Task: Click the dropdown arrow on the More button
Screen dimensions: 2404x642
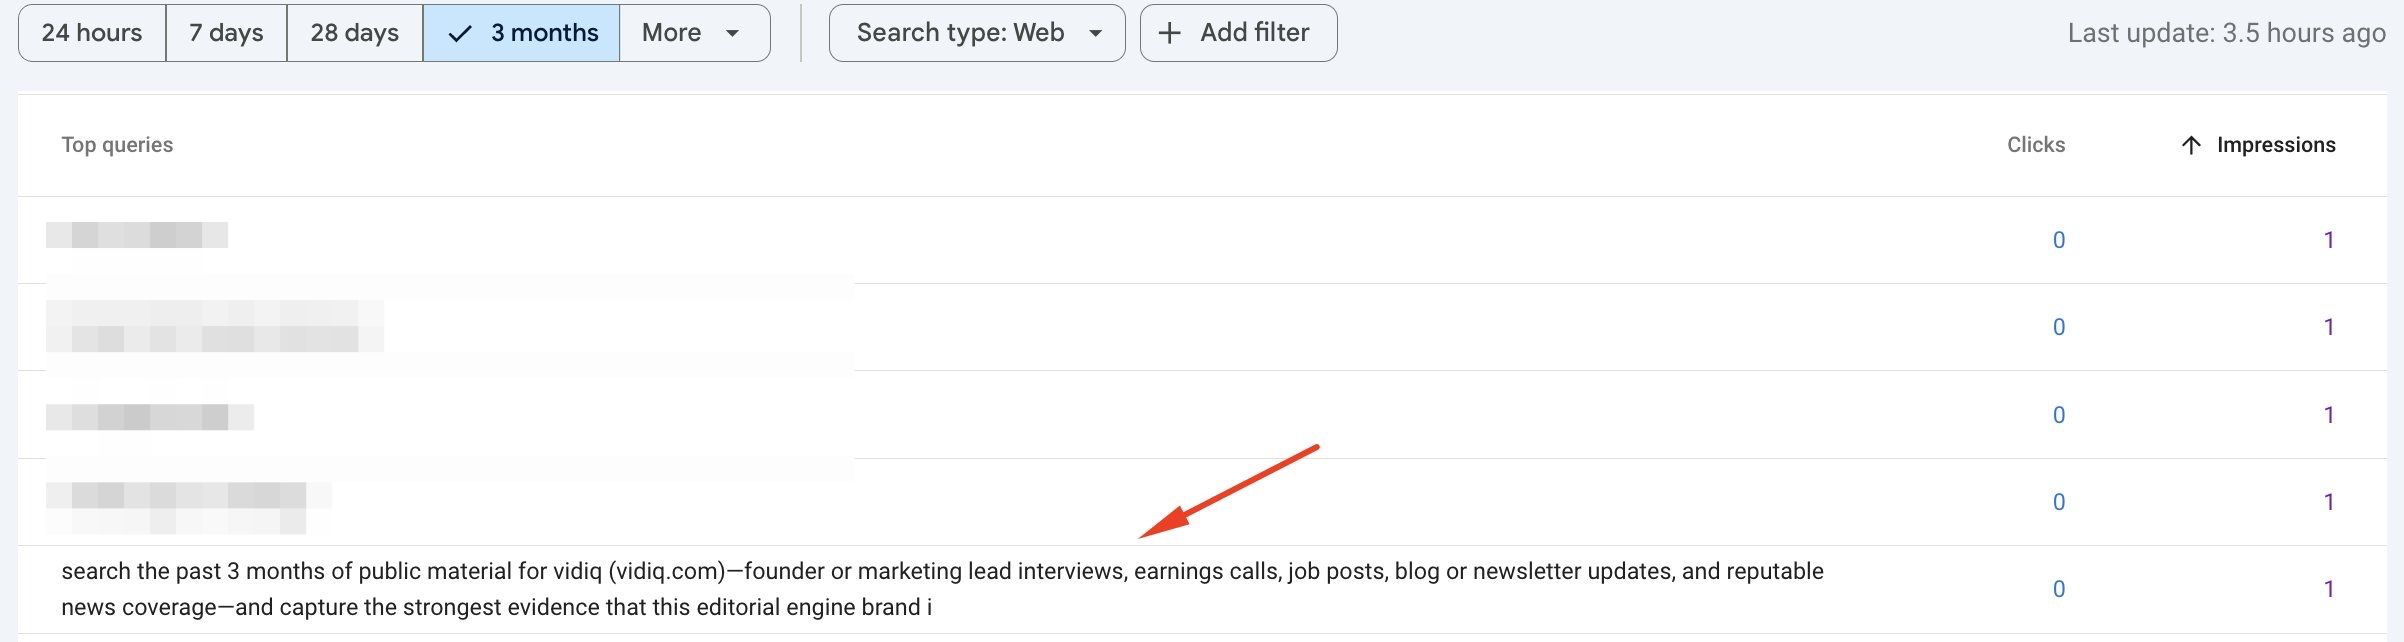Action: click(x=733, y=33)
